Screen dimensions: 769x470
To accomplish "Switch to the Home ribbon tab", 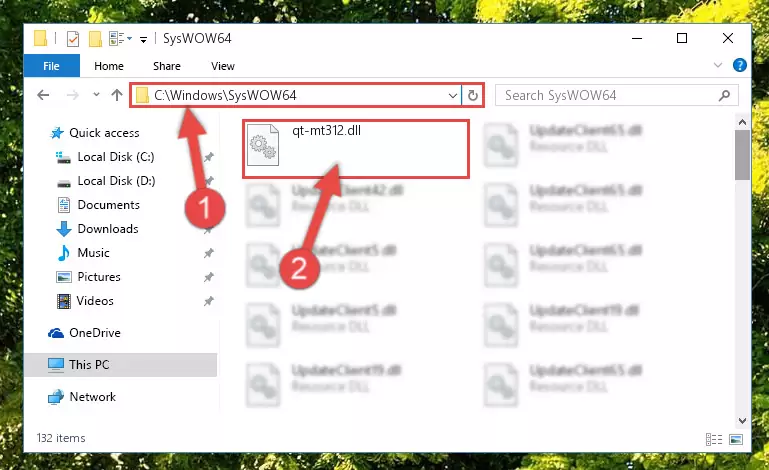I will pos(109,66).
